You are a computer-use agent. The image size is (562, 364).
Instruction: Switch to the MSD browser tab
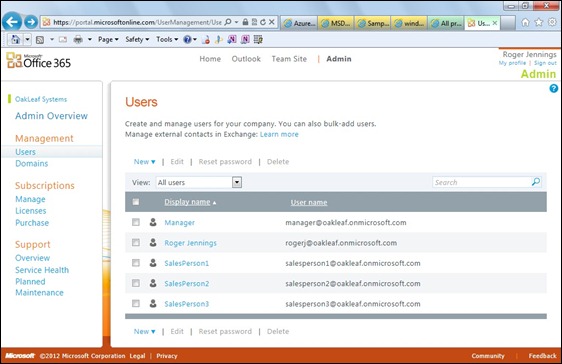(x=336, y=23)
